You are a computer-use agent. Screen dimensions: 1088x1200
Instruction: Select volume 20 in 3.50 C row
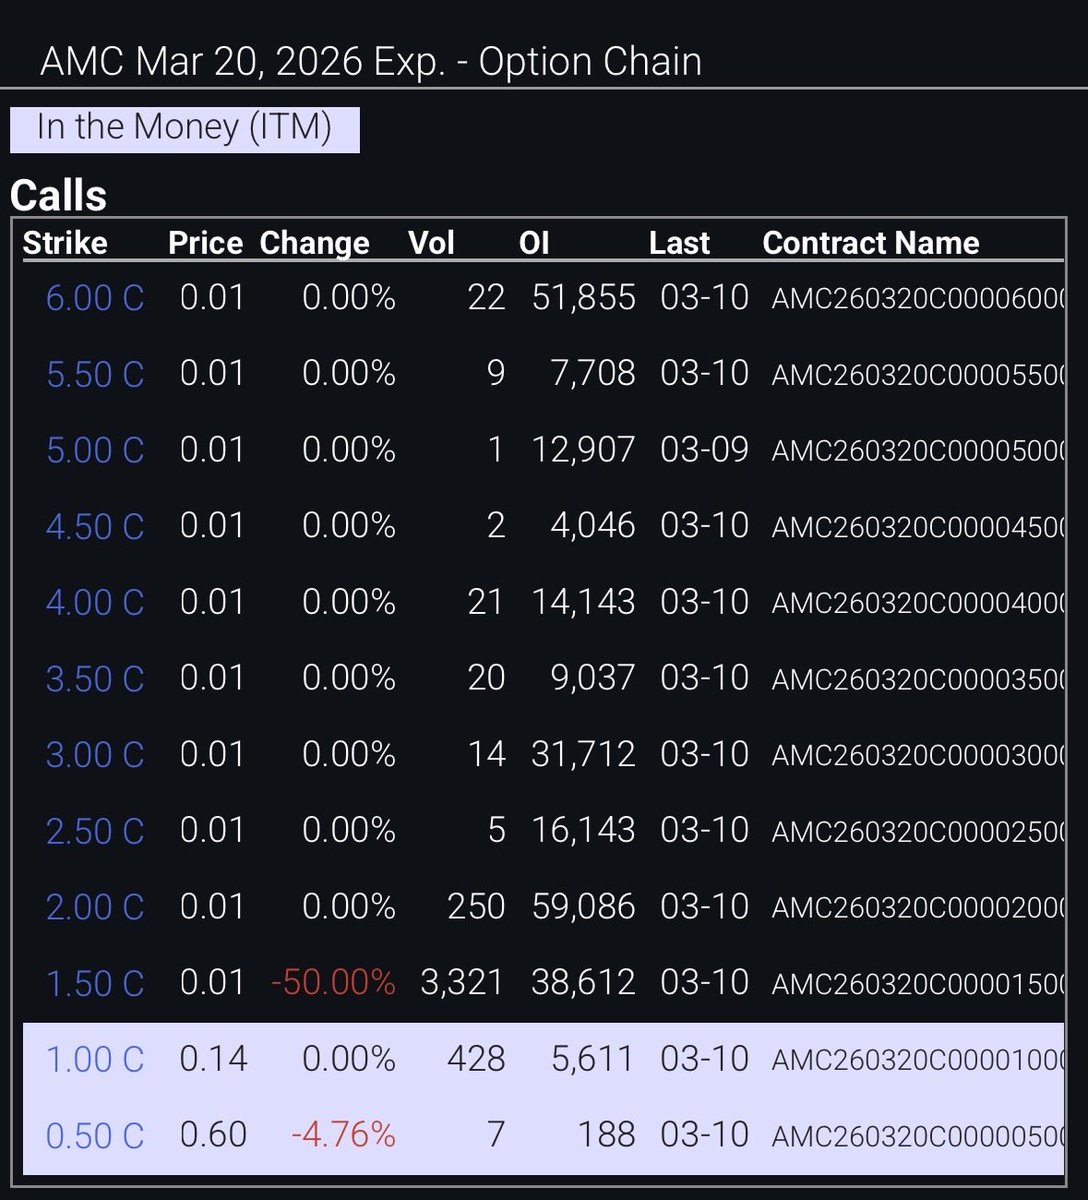pyautogui.click(x=486, y=679)
